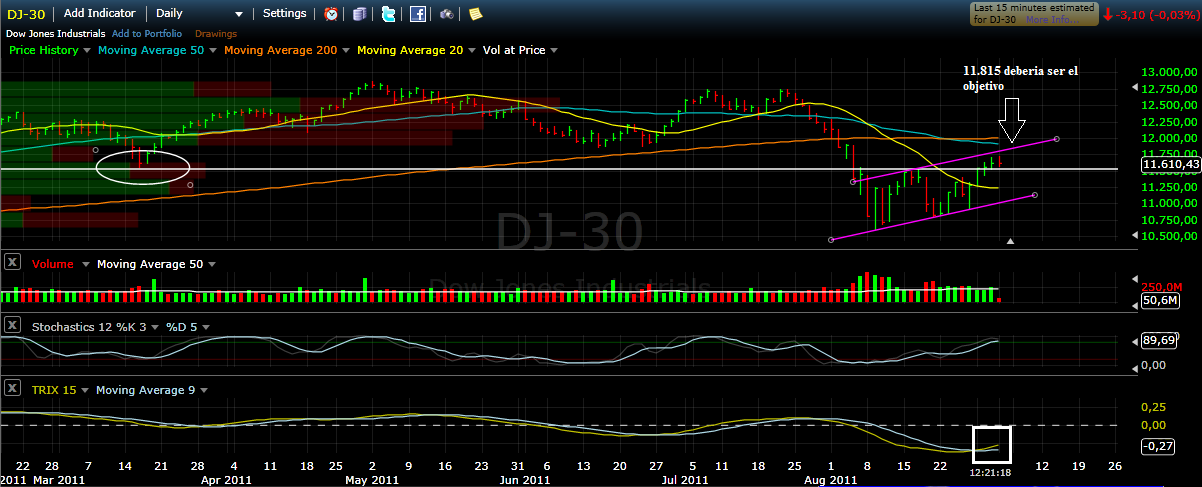Click the camera snapshot icon
1202x487 pixels.
coord(447,14)
